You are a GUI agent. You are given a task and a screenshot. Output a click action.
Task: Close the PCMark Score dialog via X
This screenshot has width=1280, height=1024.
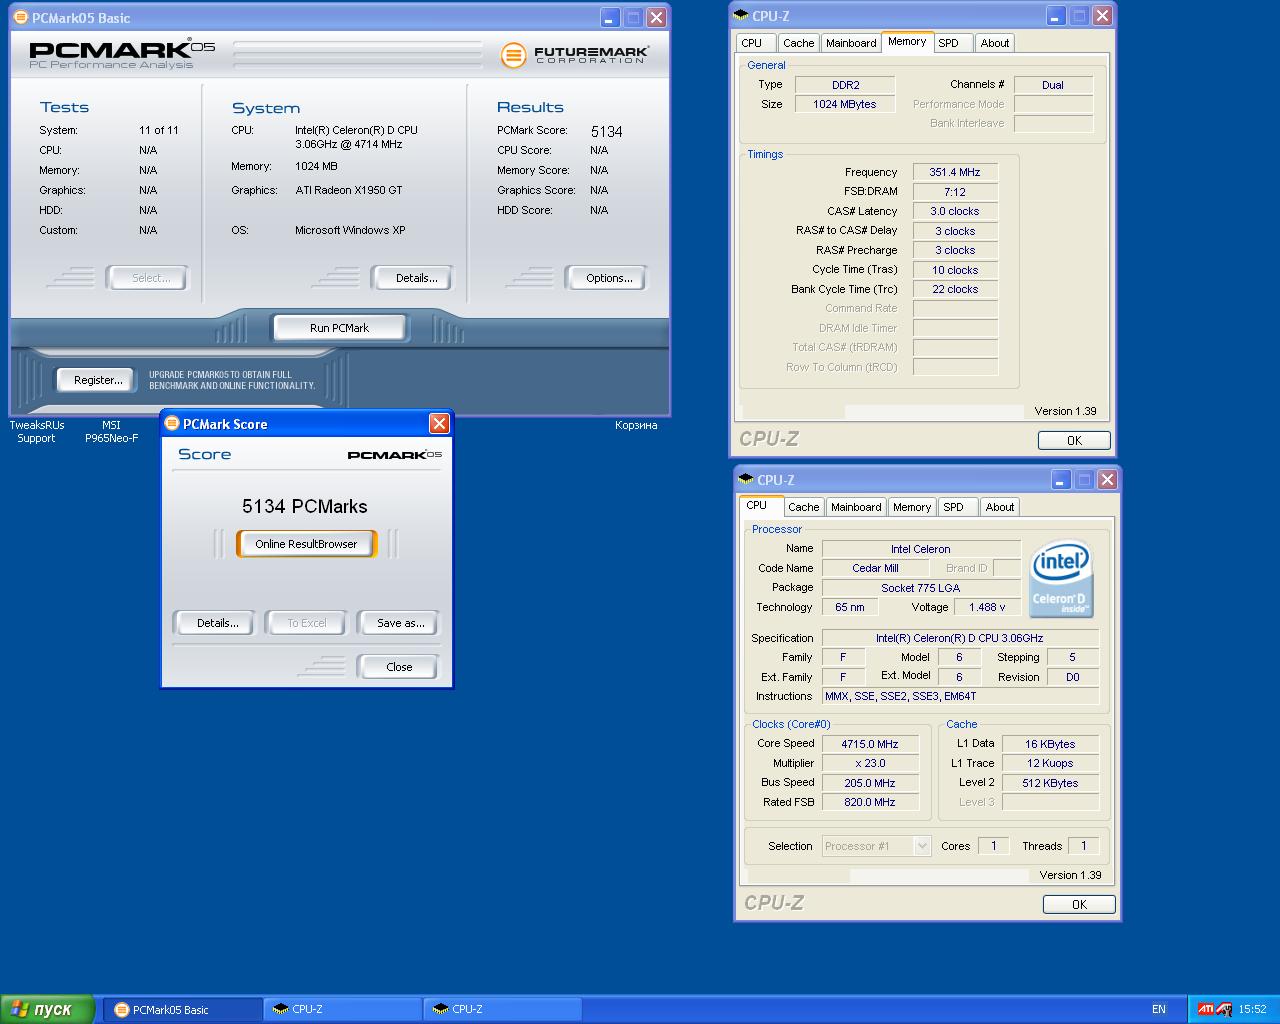(439, 424)
